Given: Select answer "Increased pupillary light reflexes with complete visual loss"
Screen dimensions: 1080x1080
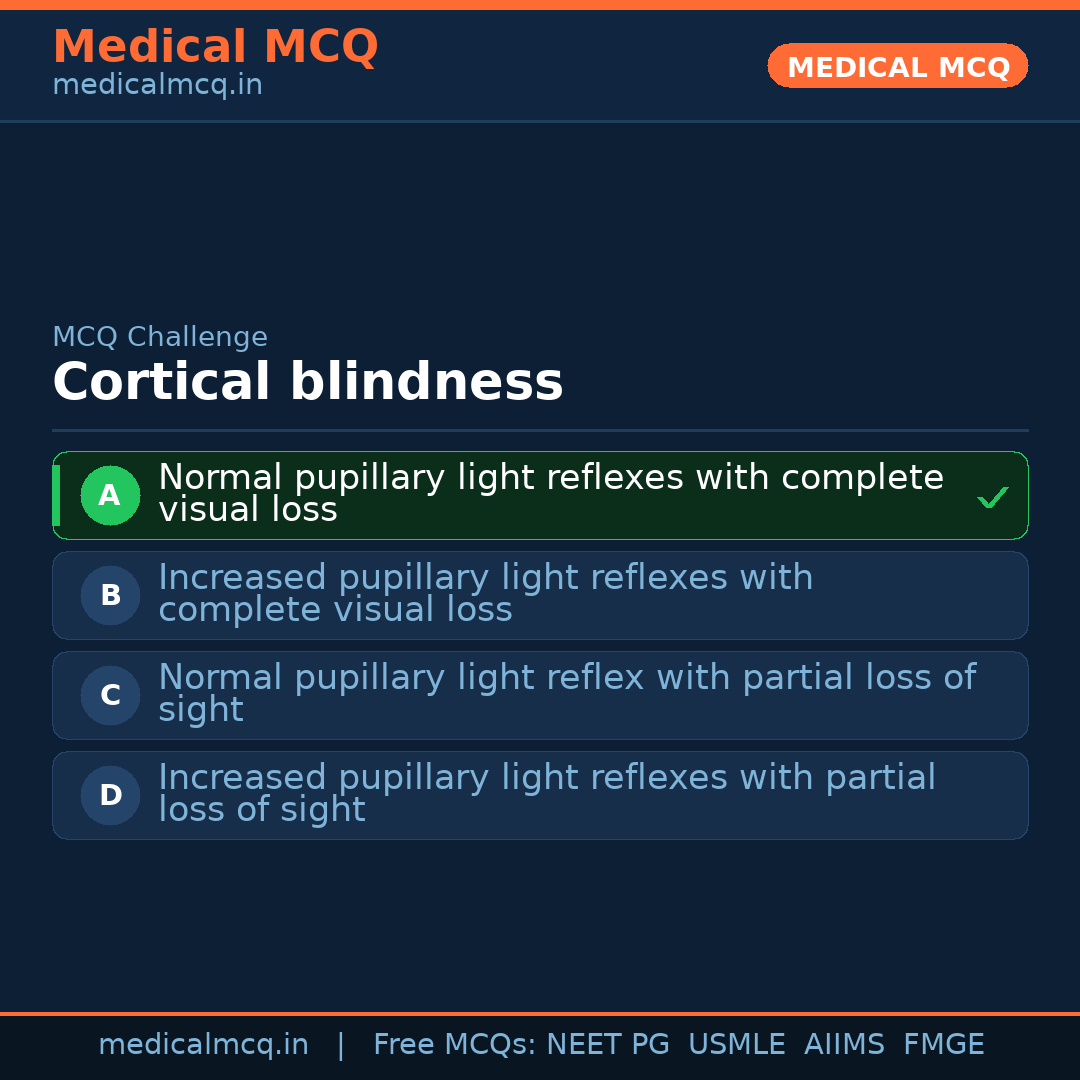Looking at the screenshot, I should pyautogui.click(x=485, y=594).
